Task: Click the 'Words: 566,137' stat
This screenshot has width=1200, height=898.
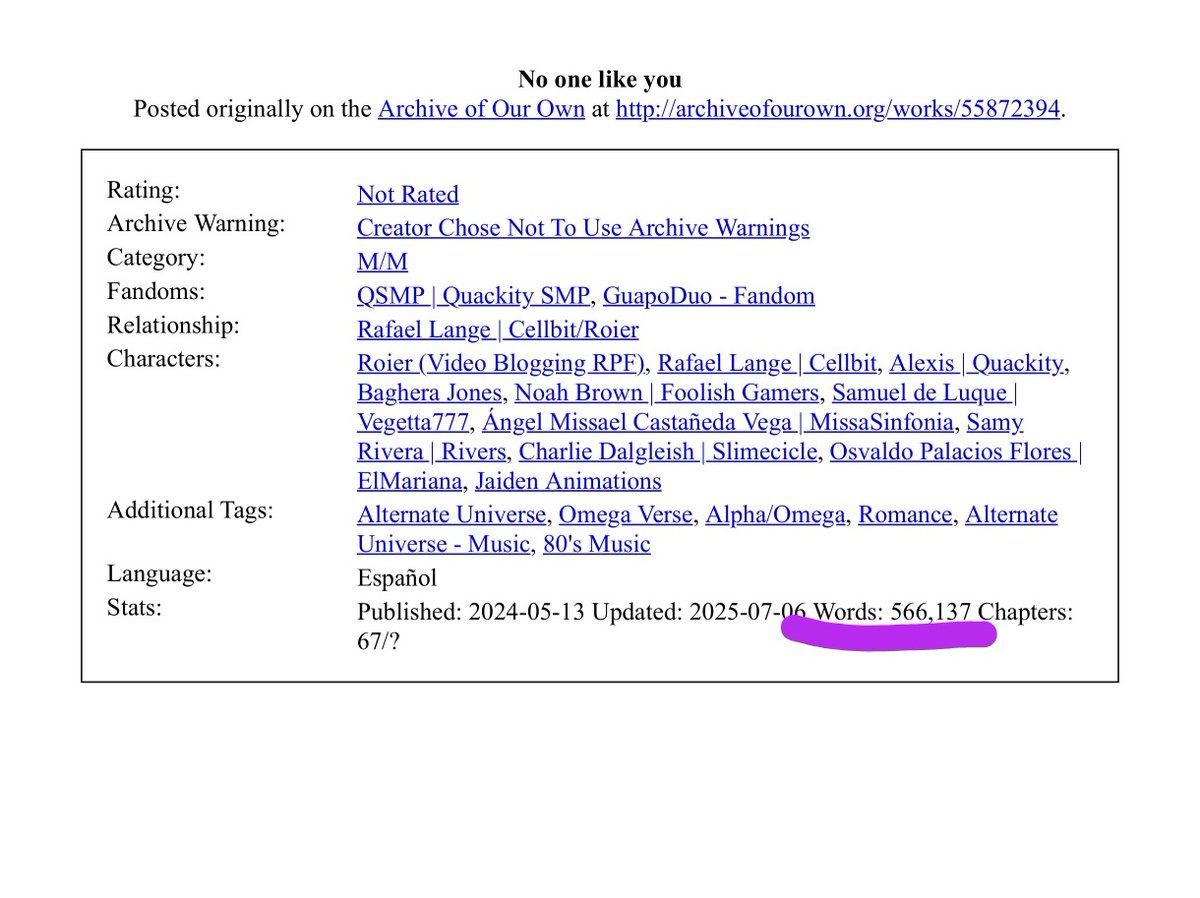Action: pos(893,612)
